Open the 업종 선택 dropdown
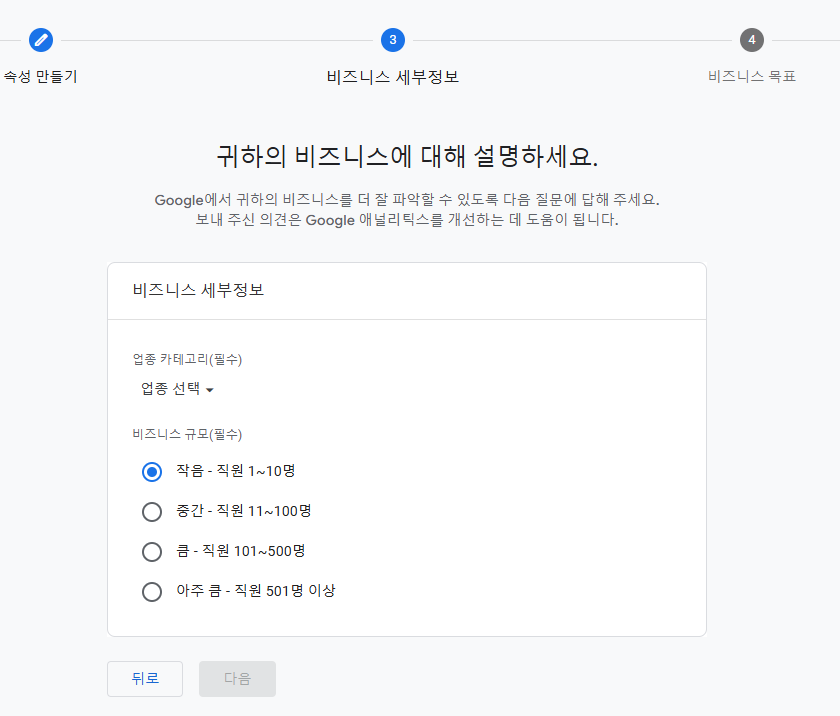 (x=177, y=389)
